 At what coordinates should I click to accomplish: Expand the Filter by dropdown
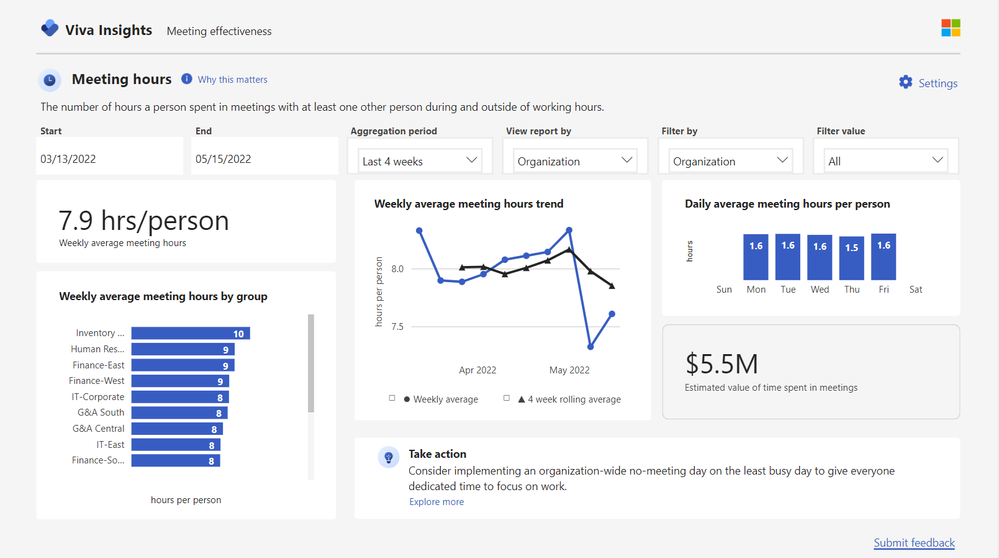(731, 160)
